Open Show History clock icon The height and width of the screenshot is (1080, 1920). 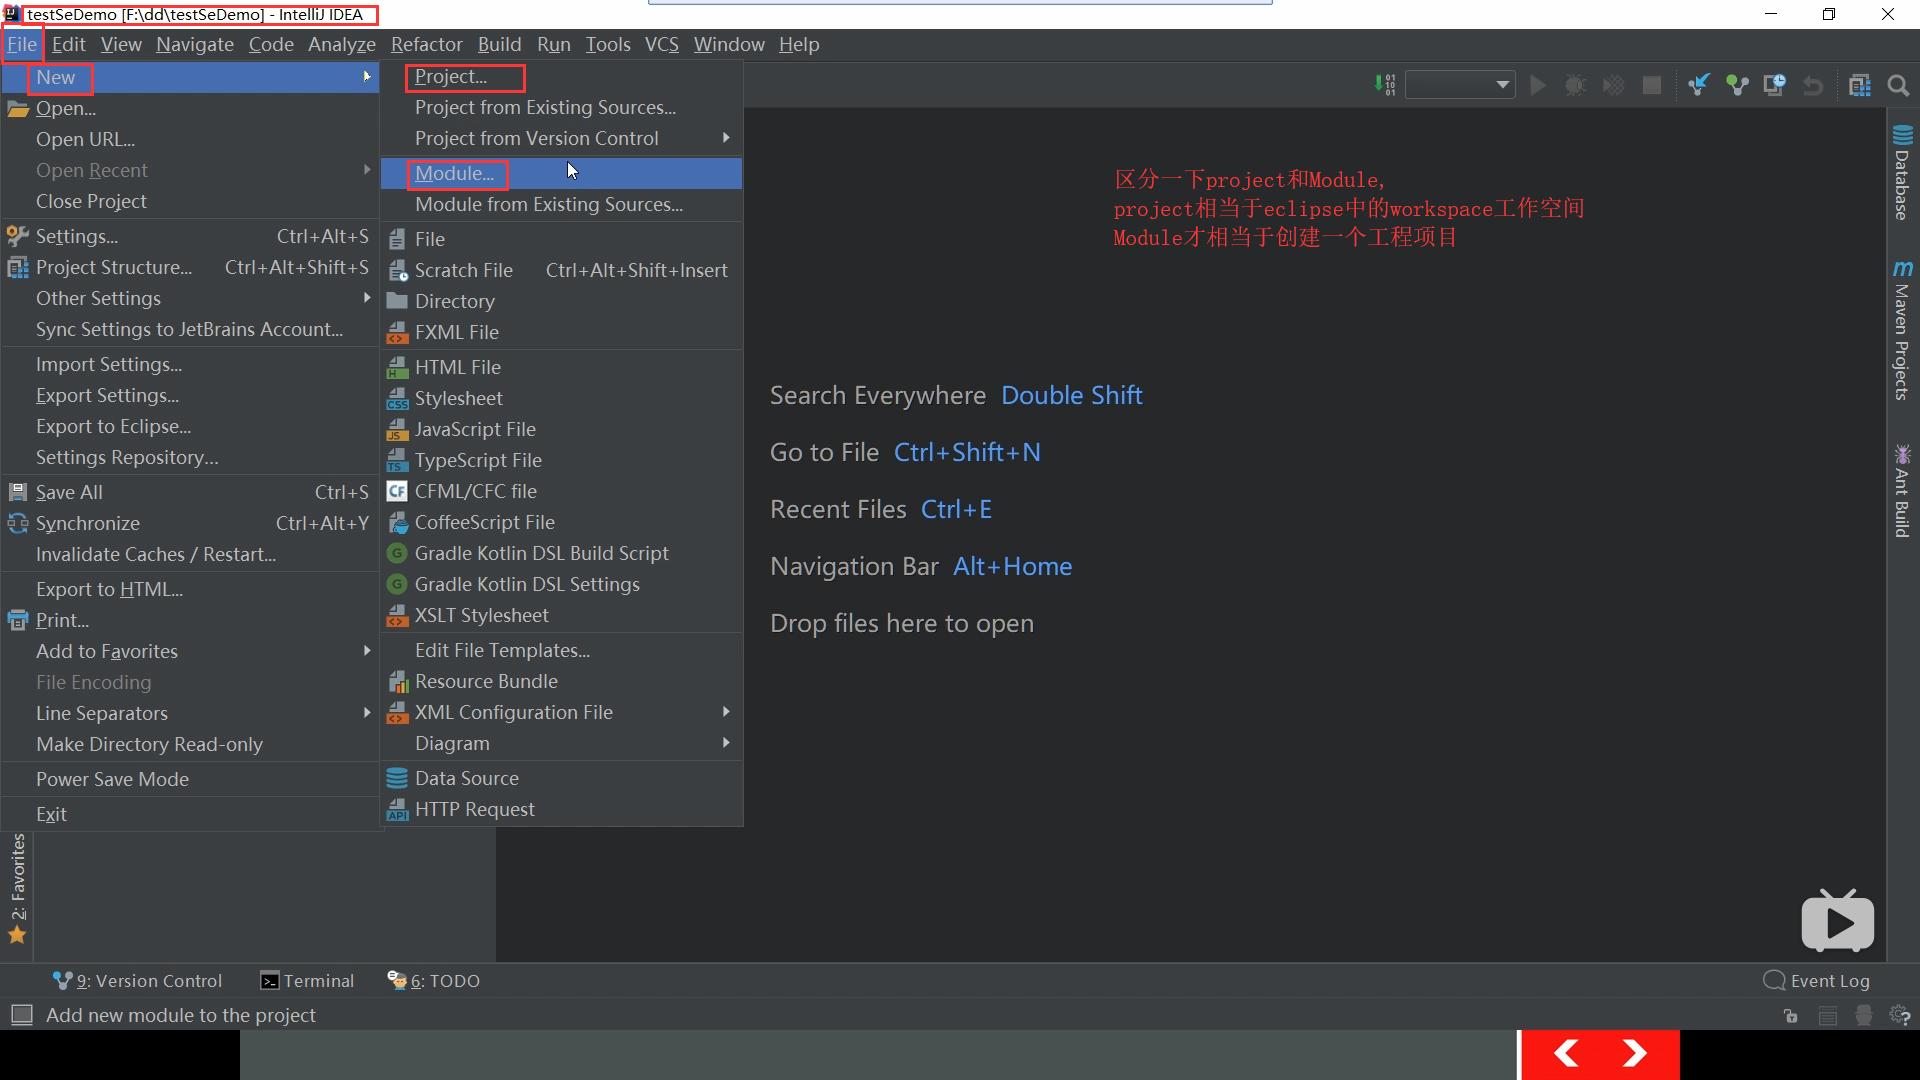pos(1775,86)
